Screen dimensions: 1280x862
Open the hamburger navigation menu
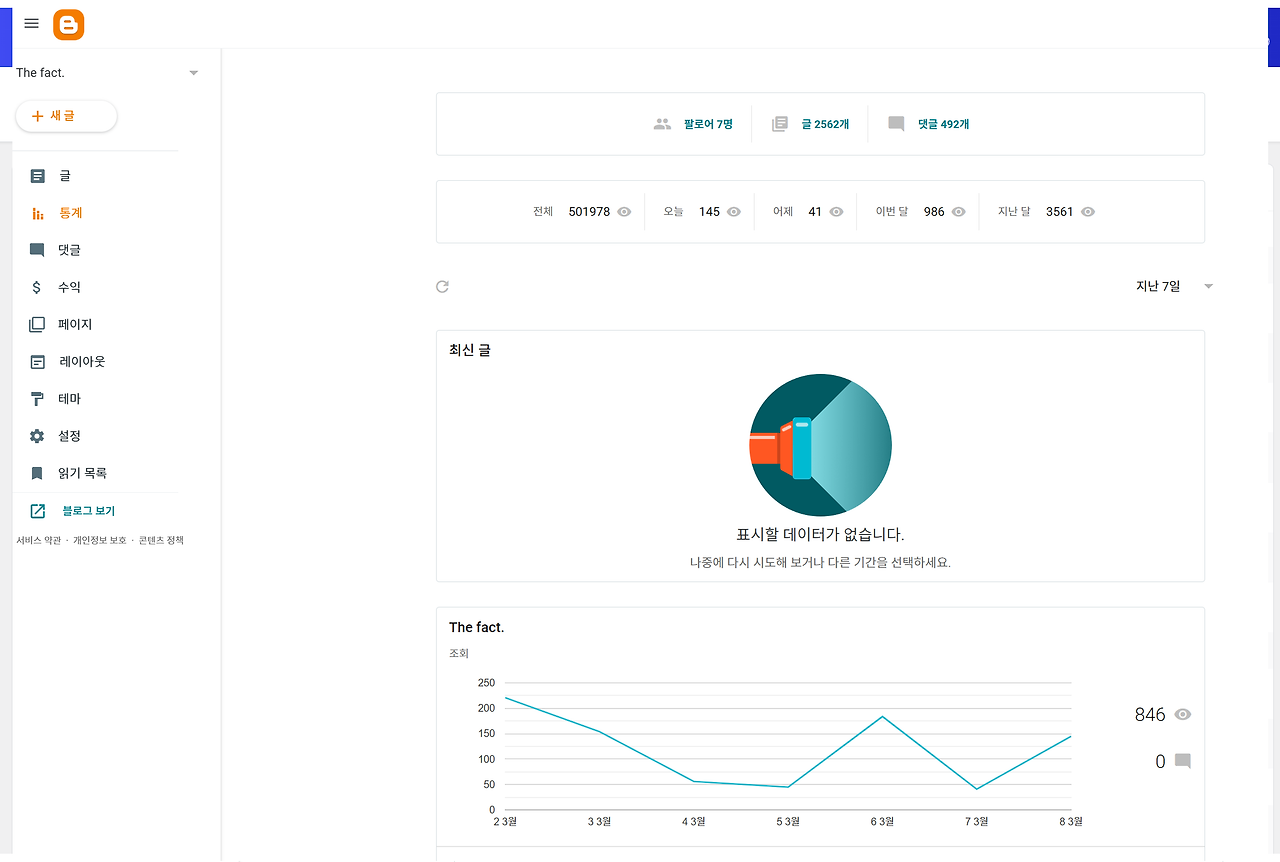(31, 22)
